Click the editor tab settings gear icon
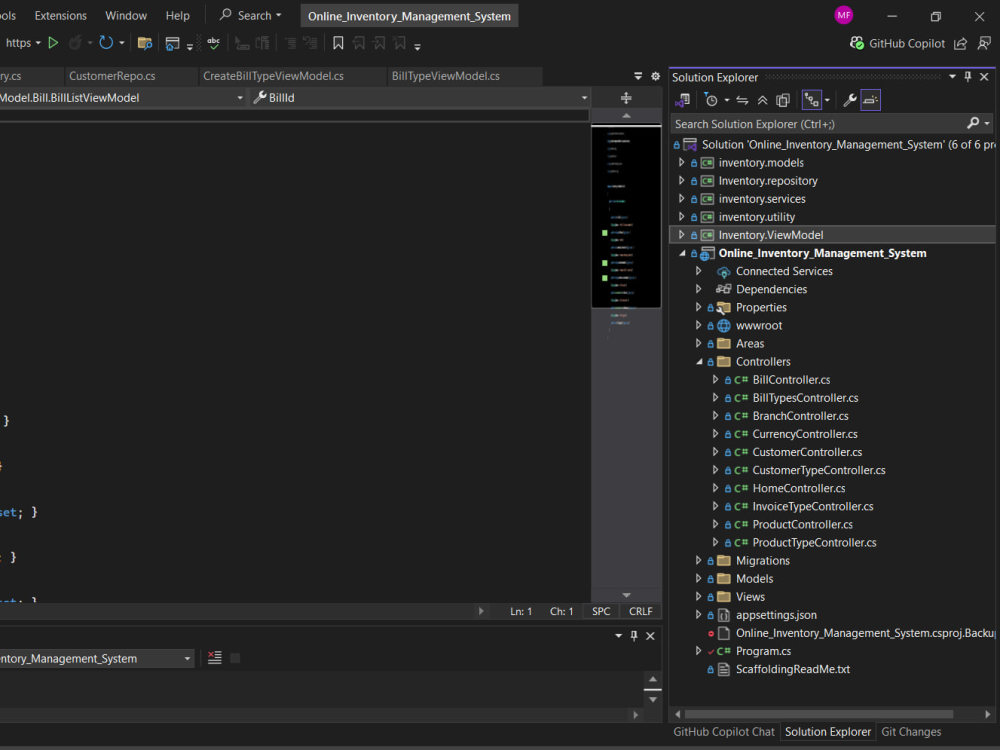 click(656, 77)
